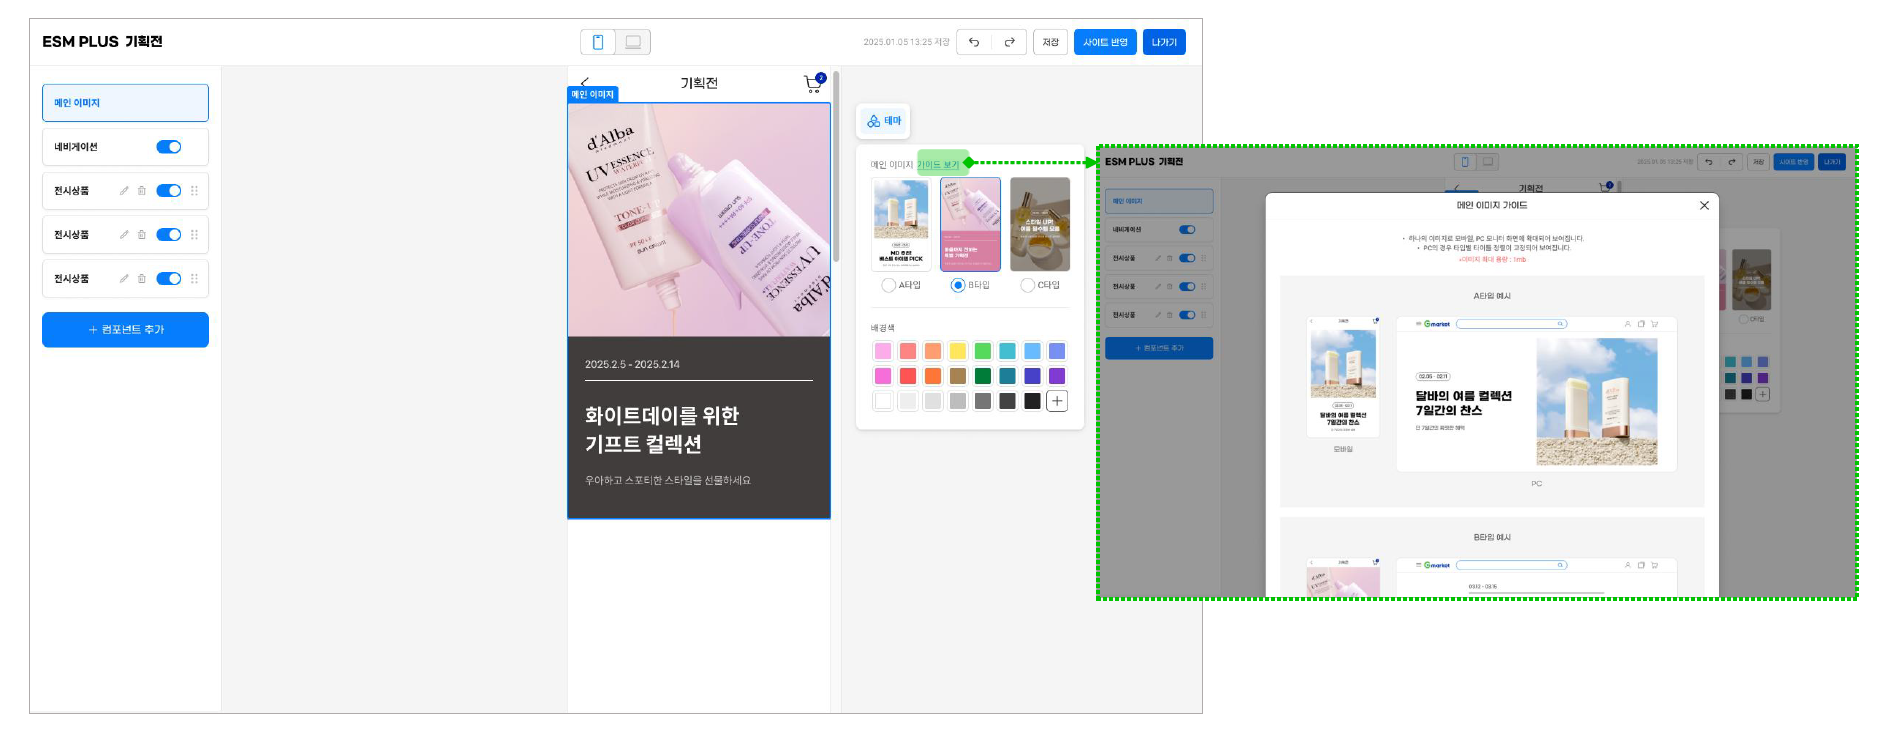This screenshot has height=744, width=1886.
Task: Click the 사이트 반영 button
Action: (1105, 42)
